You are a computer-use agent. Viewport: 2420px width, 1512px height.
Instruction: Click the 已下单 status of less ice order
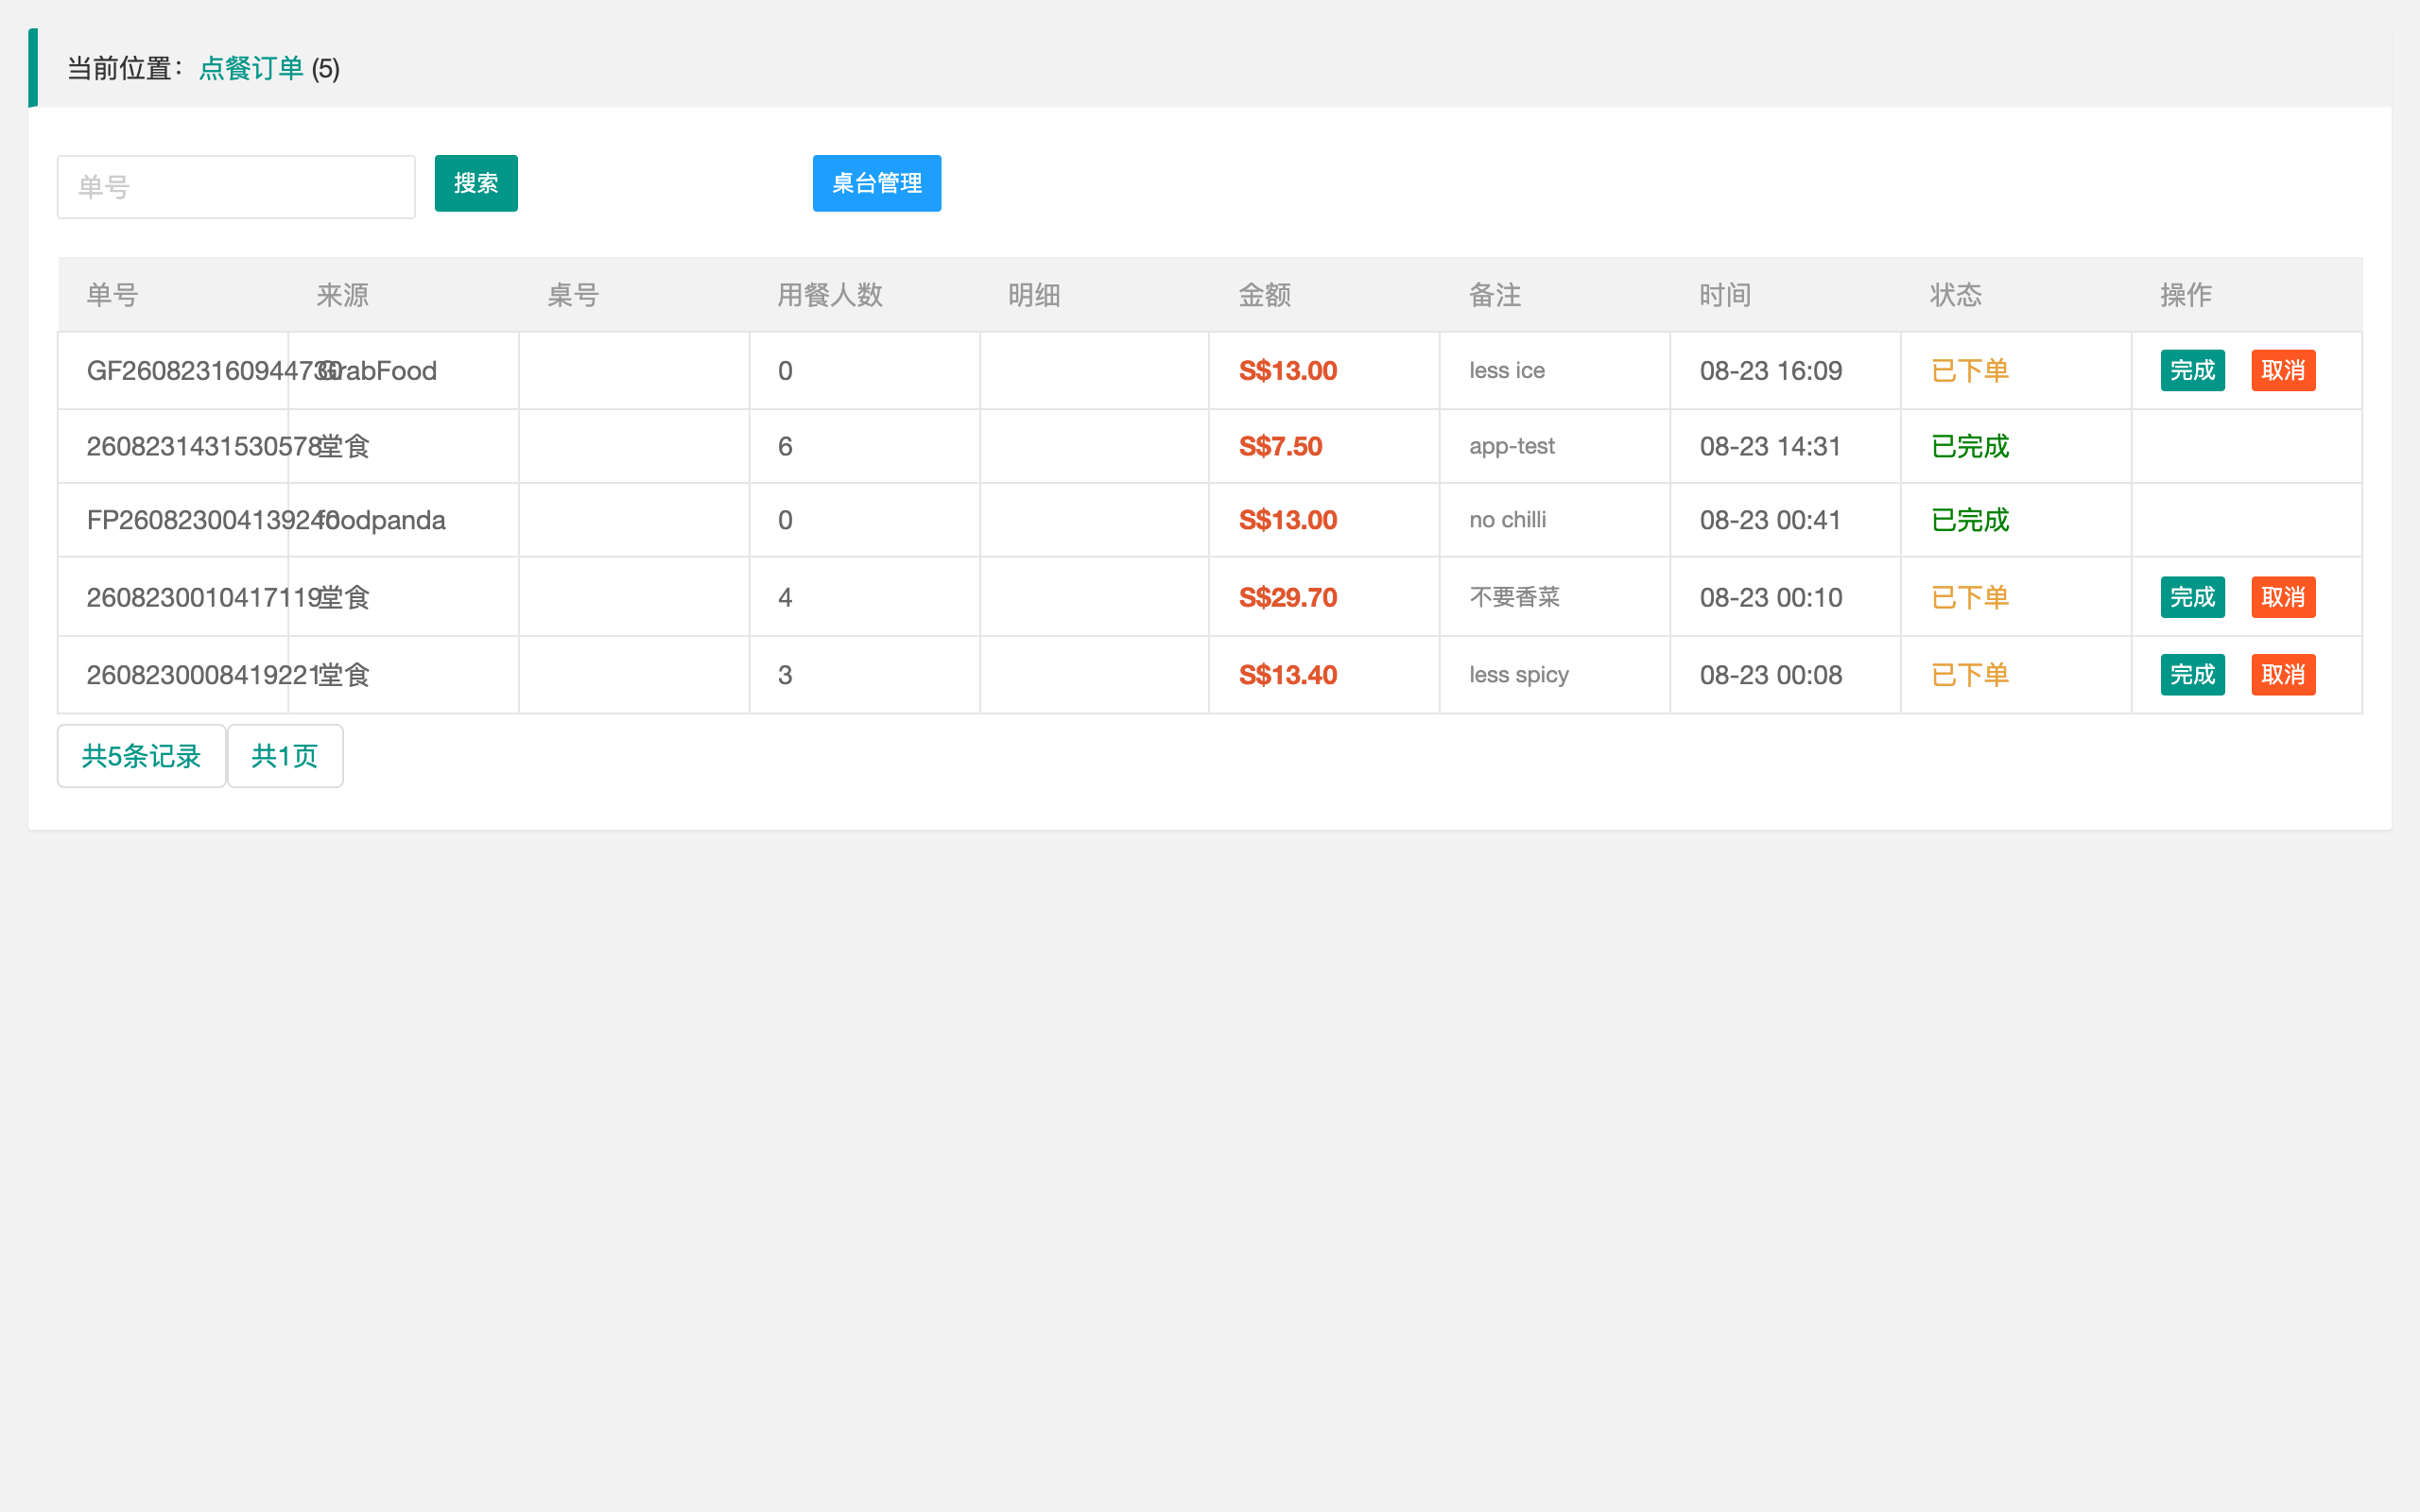pos(1970,371)
